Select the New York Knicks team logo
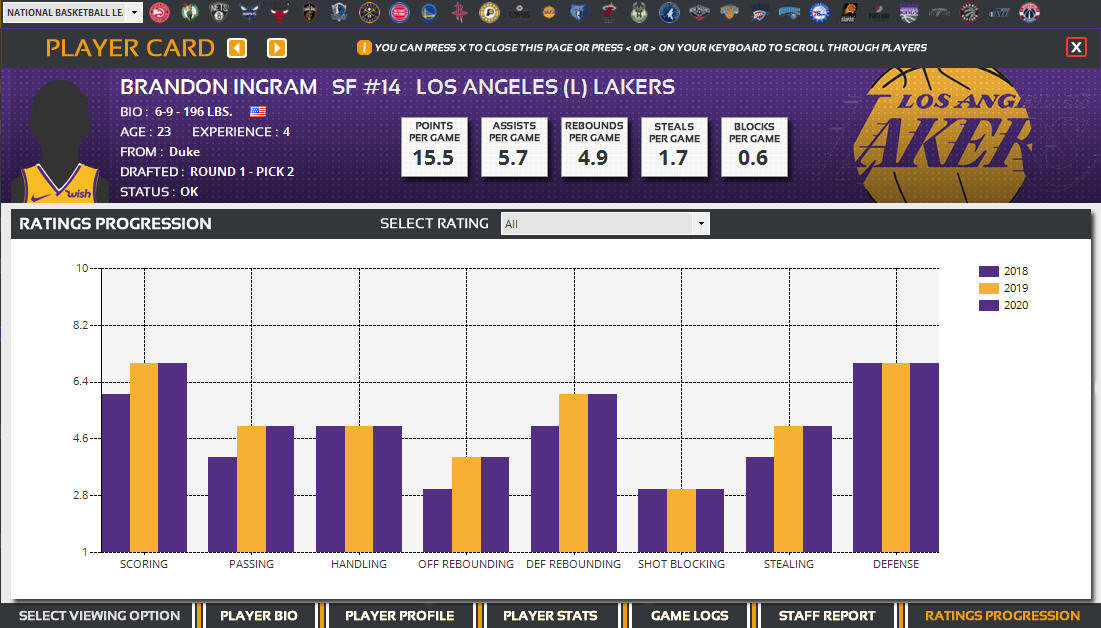The image size is (1101, 628). click(729, 12)
